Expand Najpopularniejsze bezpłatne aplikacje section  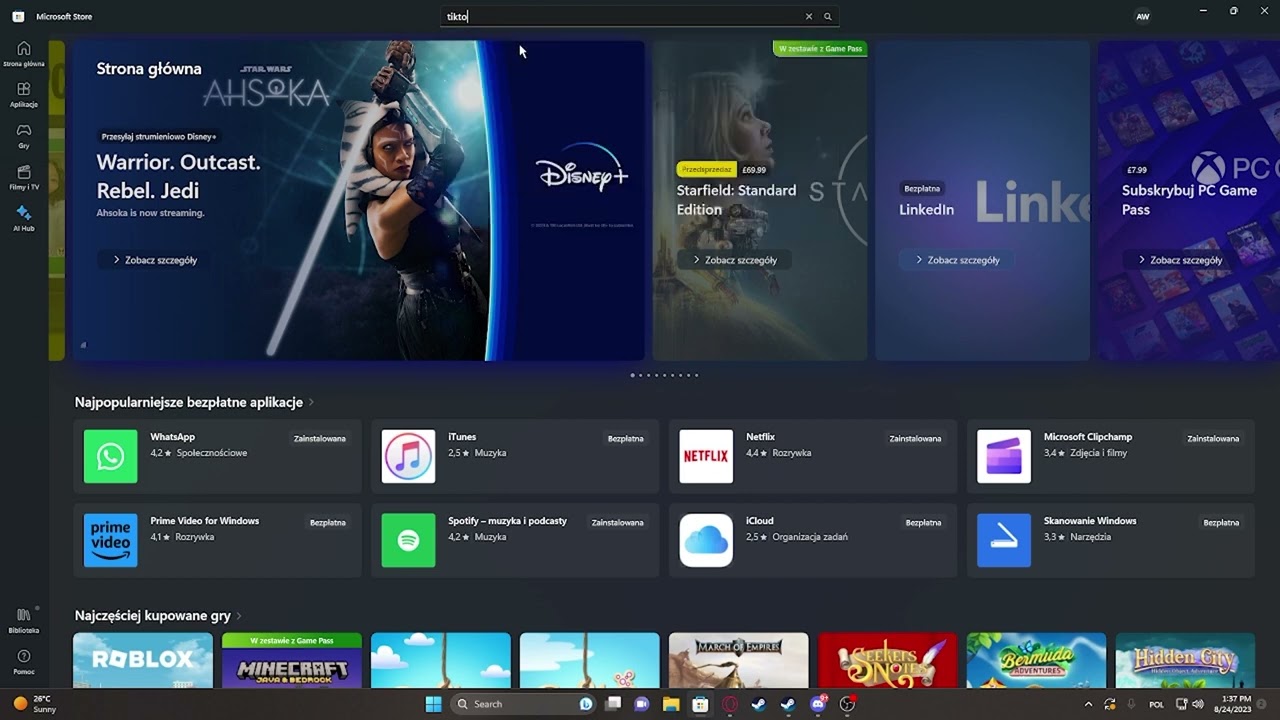click(195, 402)
